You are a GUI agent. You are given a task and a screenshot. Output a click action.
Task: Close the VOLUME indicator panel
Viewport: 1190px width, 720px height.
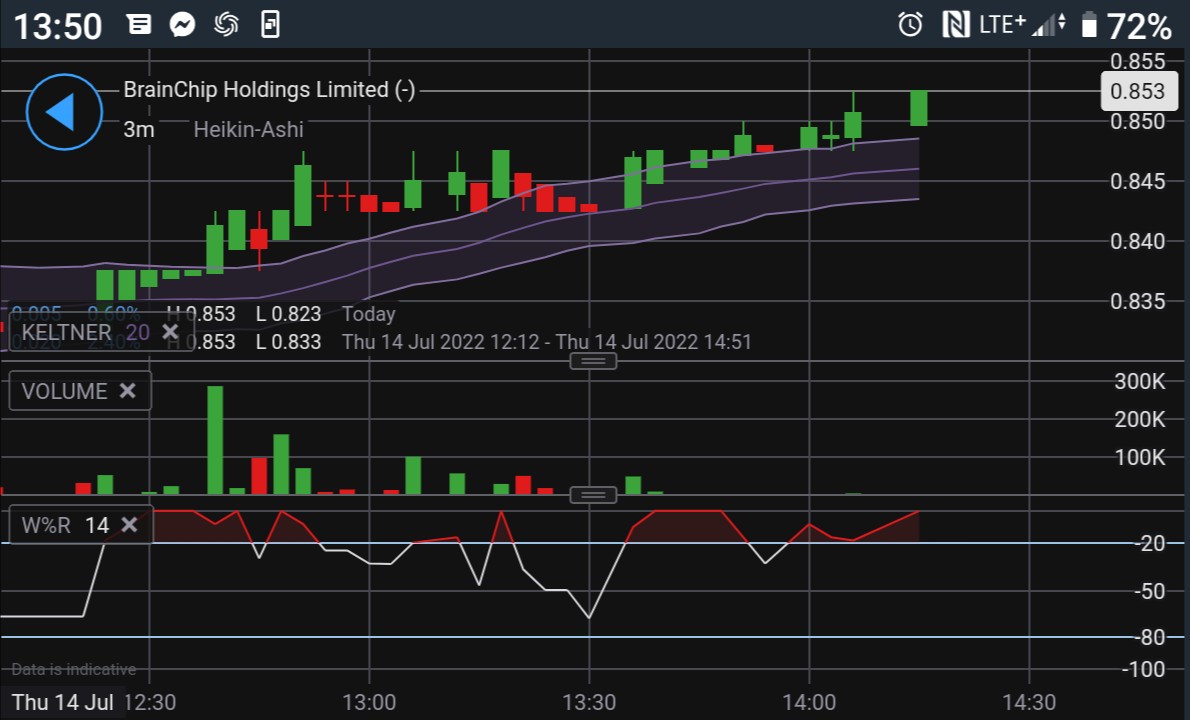point(127,391)
